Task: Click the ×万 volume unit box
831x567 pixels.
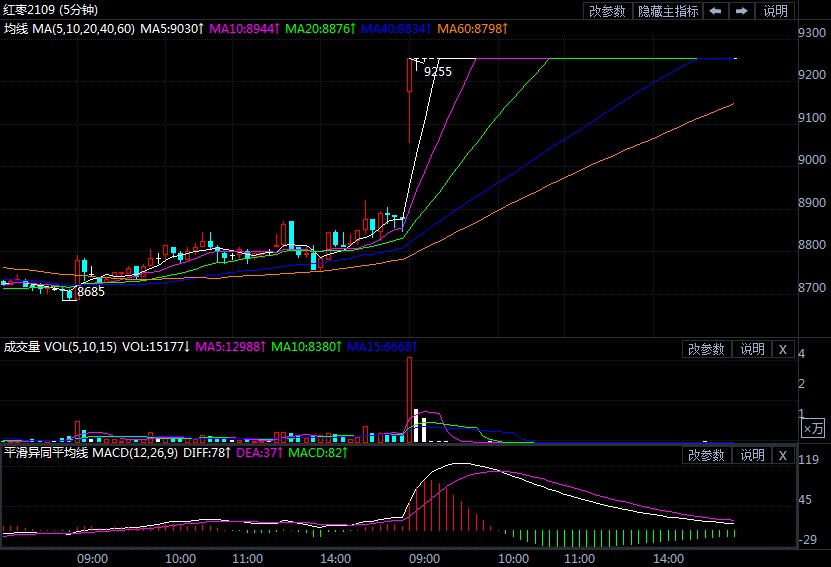Action: 814,428
